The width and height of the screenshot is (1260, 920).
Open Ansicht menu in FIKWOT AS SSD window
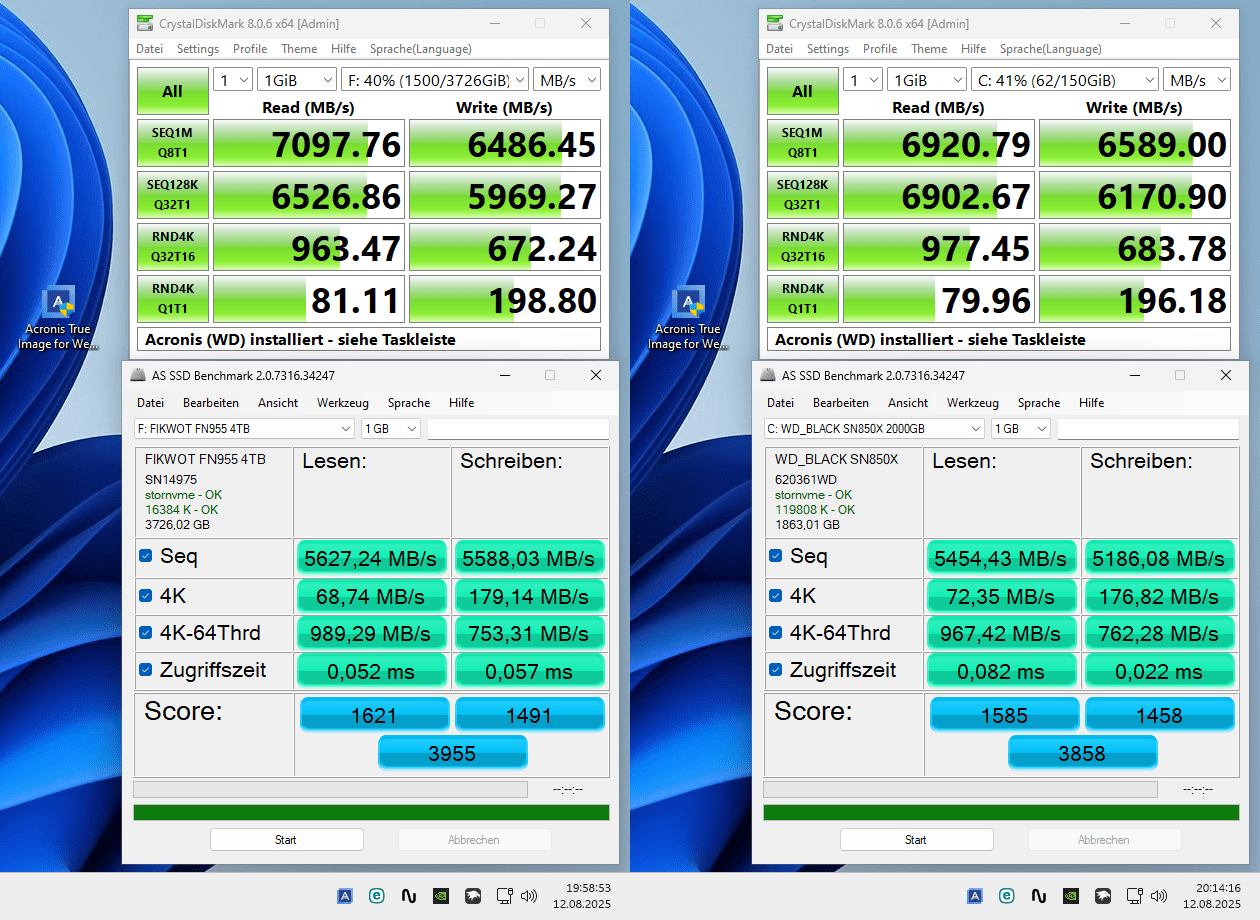[x=278, y=403]
